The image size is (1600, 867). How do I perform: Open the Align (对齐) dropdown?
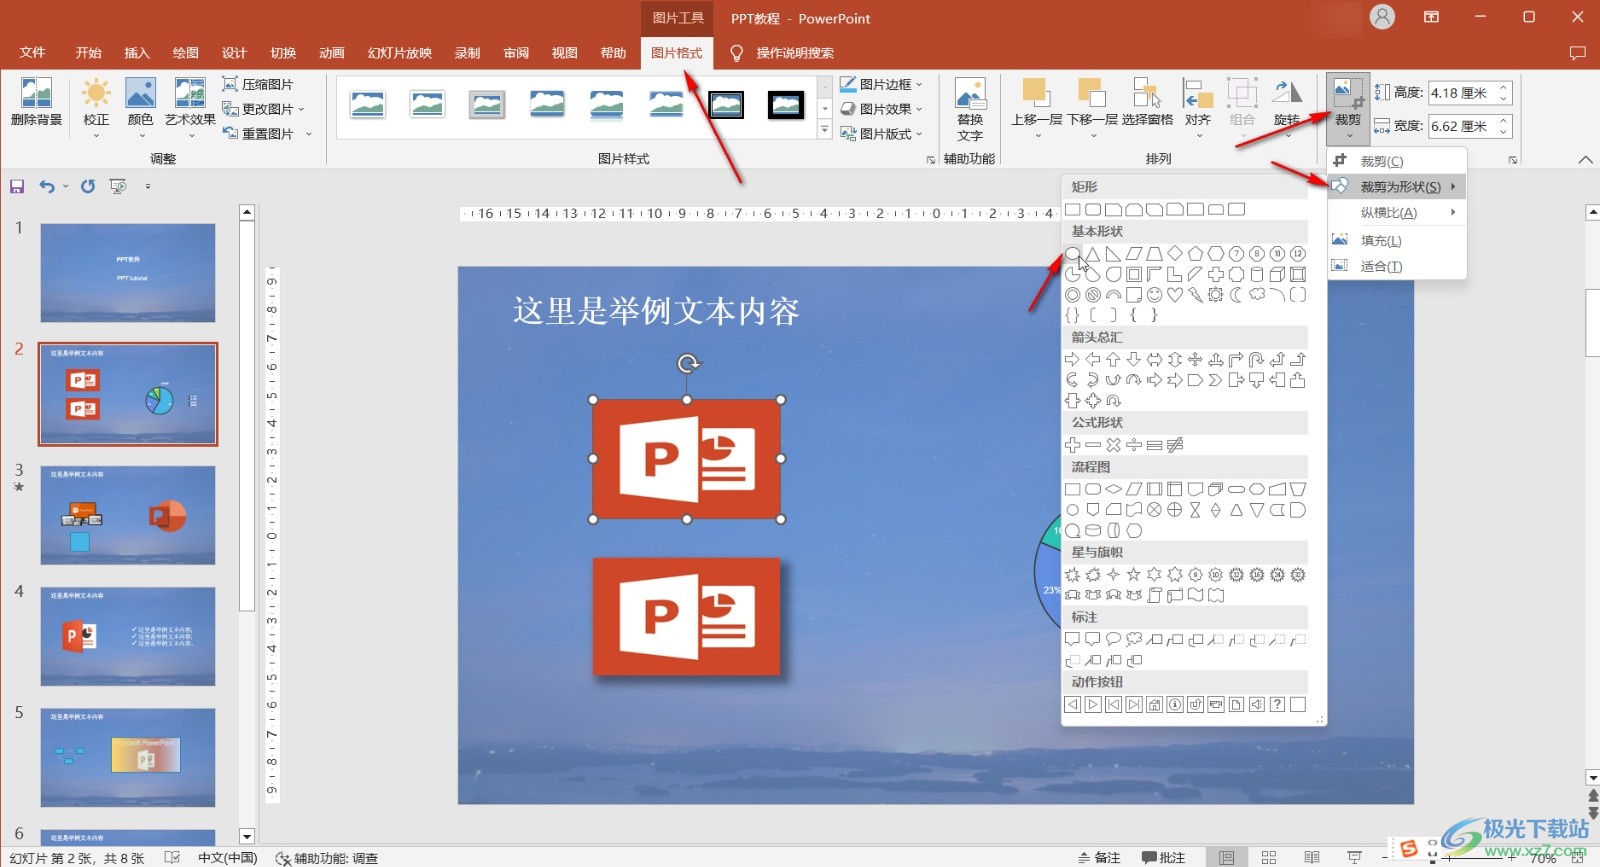coord(1198,107)
